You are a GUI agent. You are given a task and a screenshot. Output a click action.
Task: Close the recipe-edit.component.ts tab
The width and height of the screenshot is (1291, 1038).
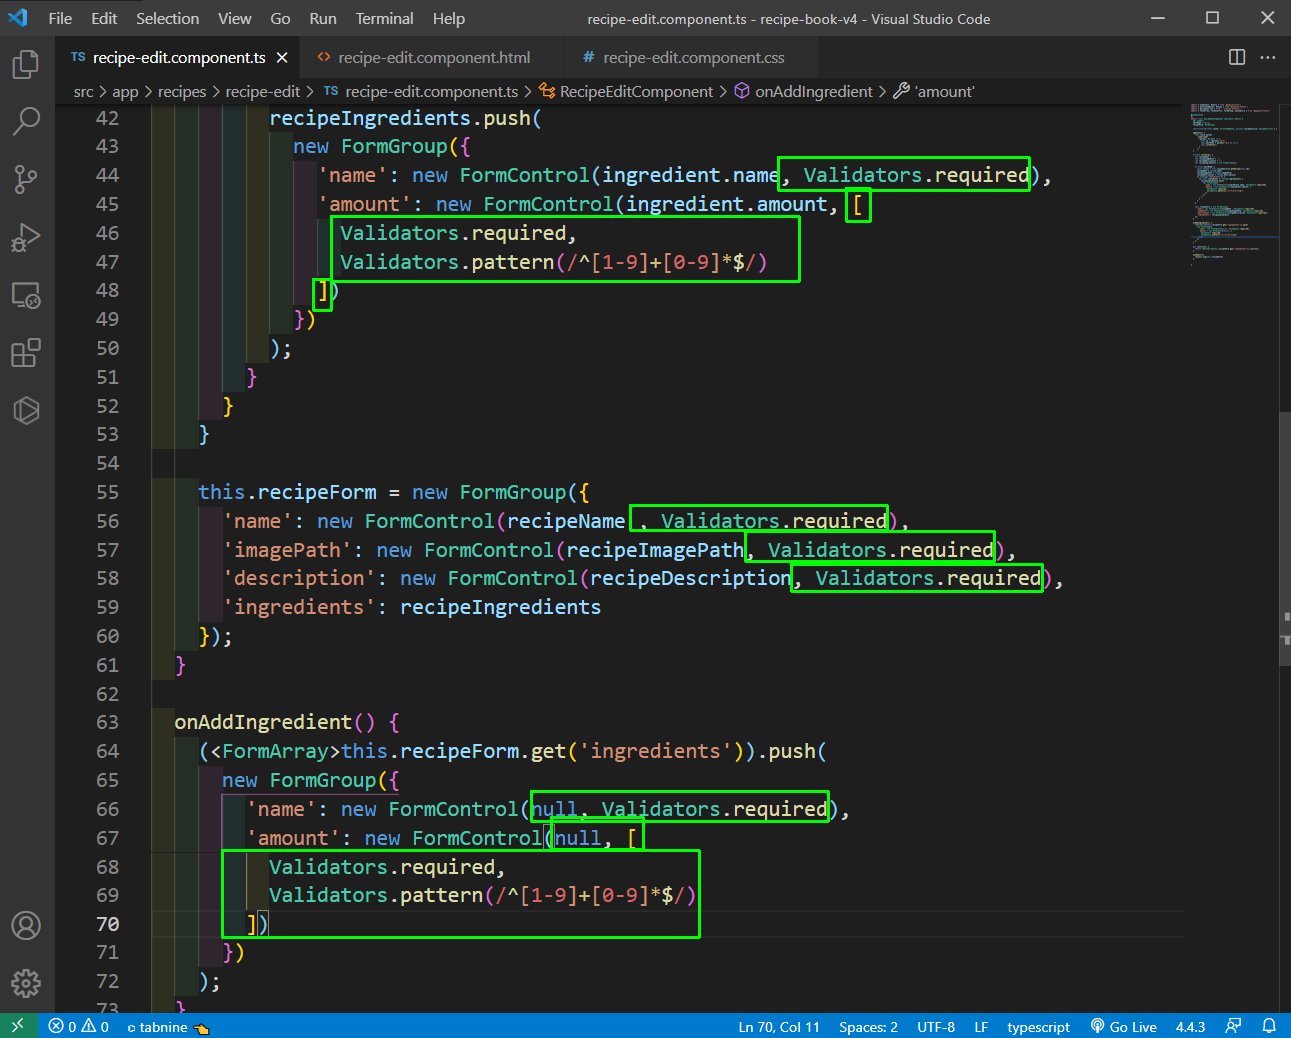click(x=282, y=58)
